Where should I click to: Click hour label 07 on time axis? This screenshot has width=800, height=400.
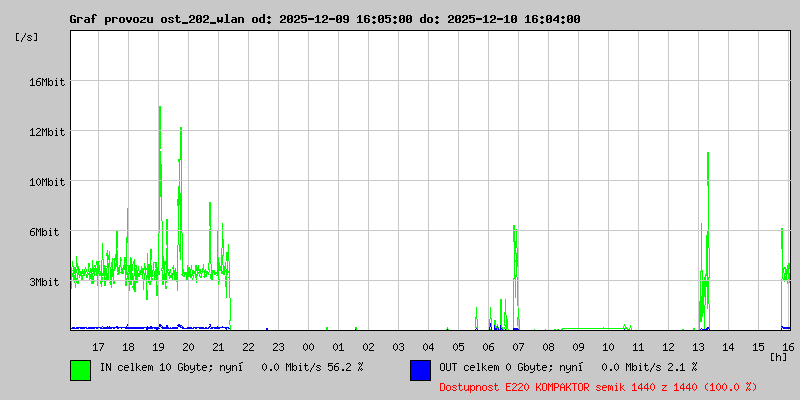click(518, 347)
